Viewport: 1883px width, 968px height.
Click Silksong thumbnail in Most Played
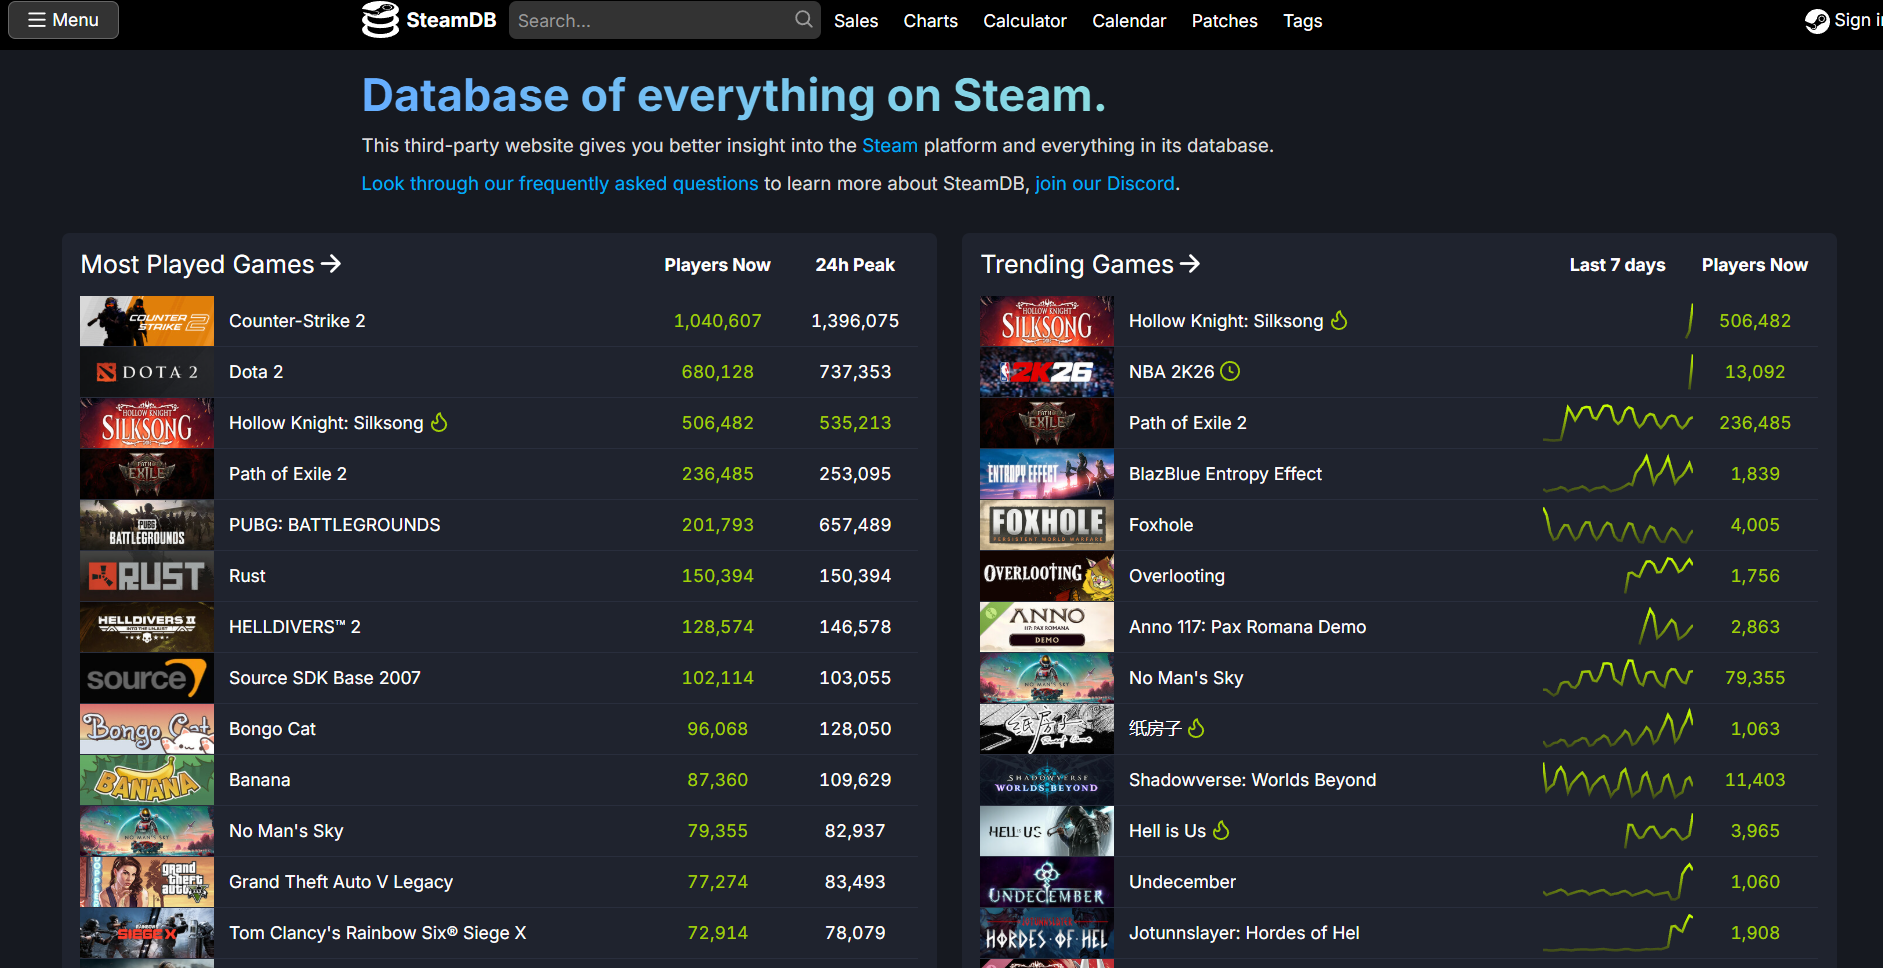click(x=147, y=423)
